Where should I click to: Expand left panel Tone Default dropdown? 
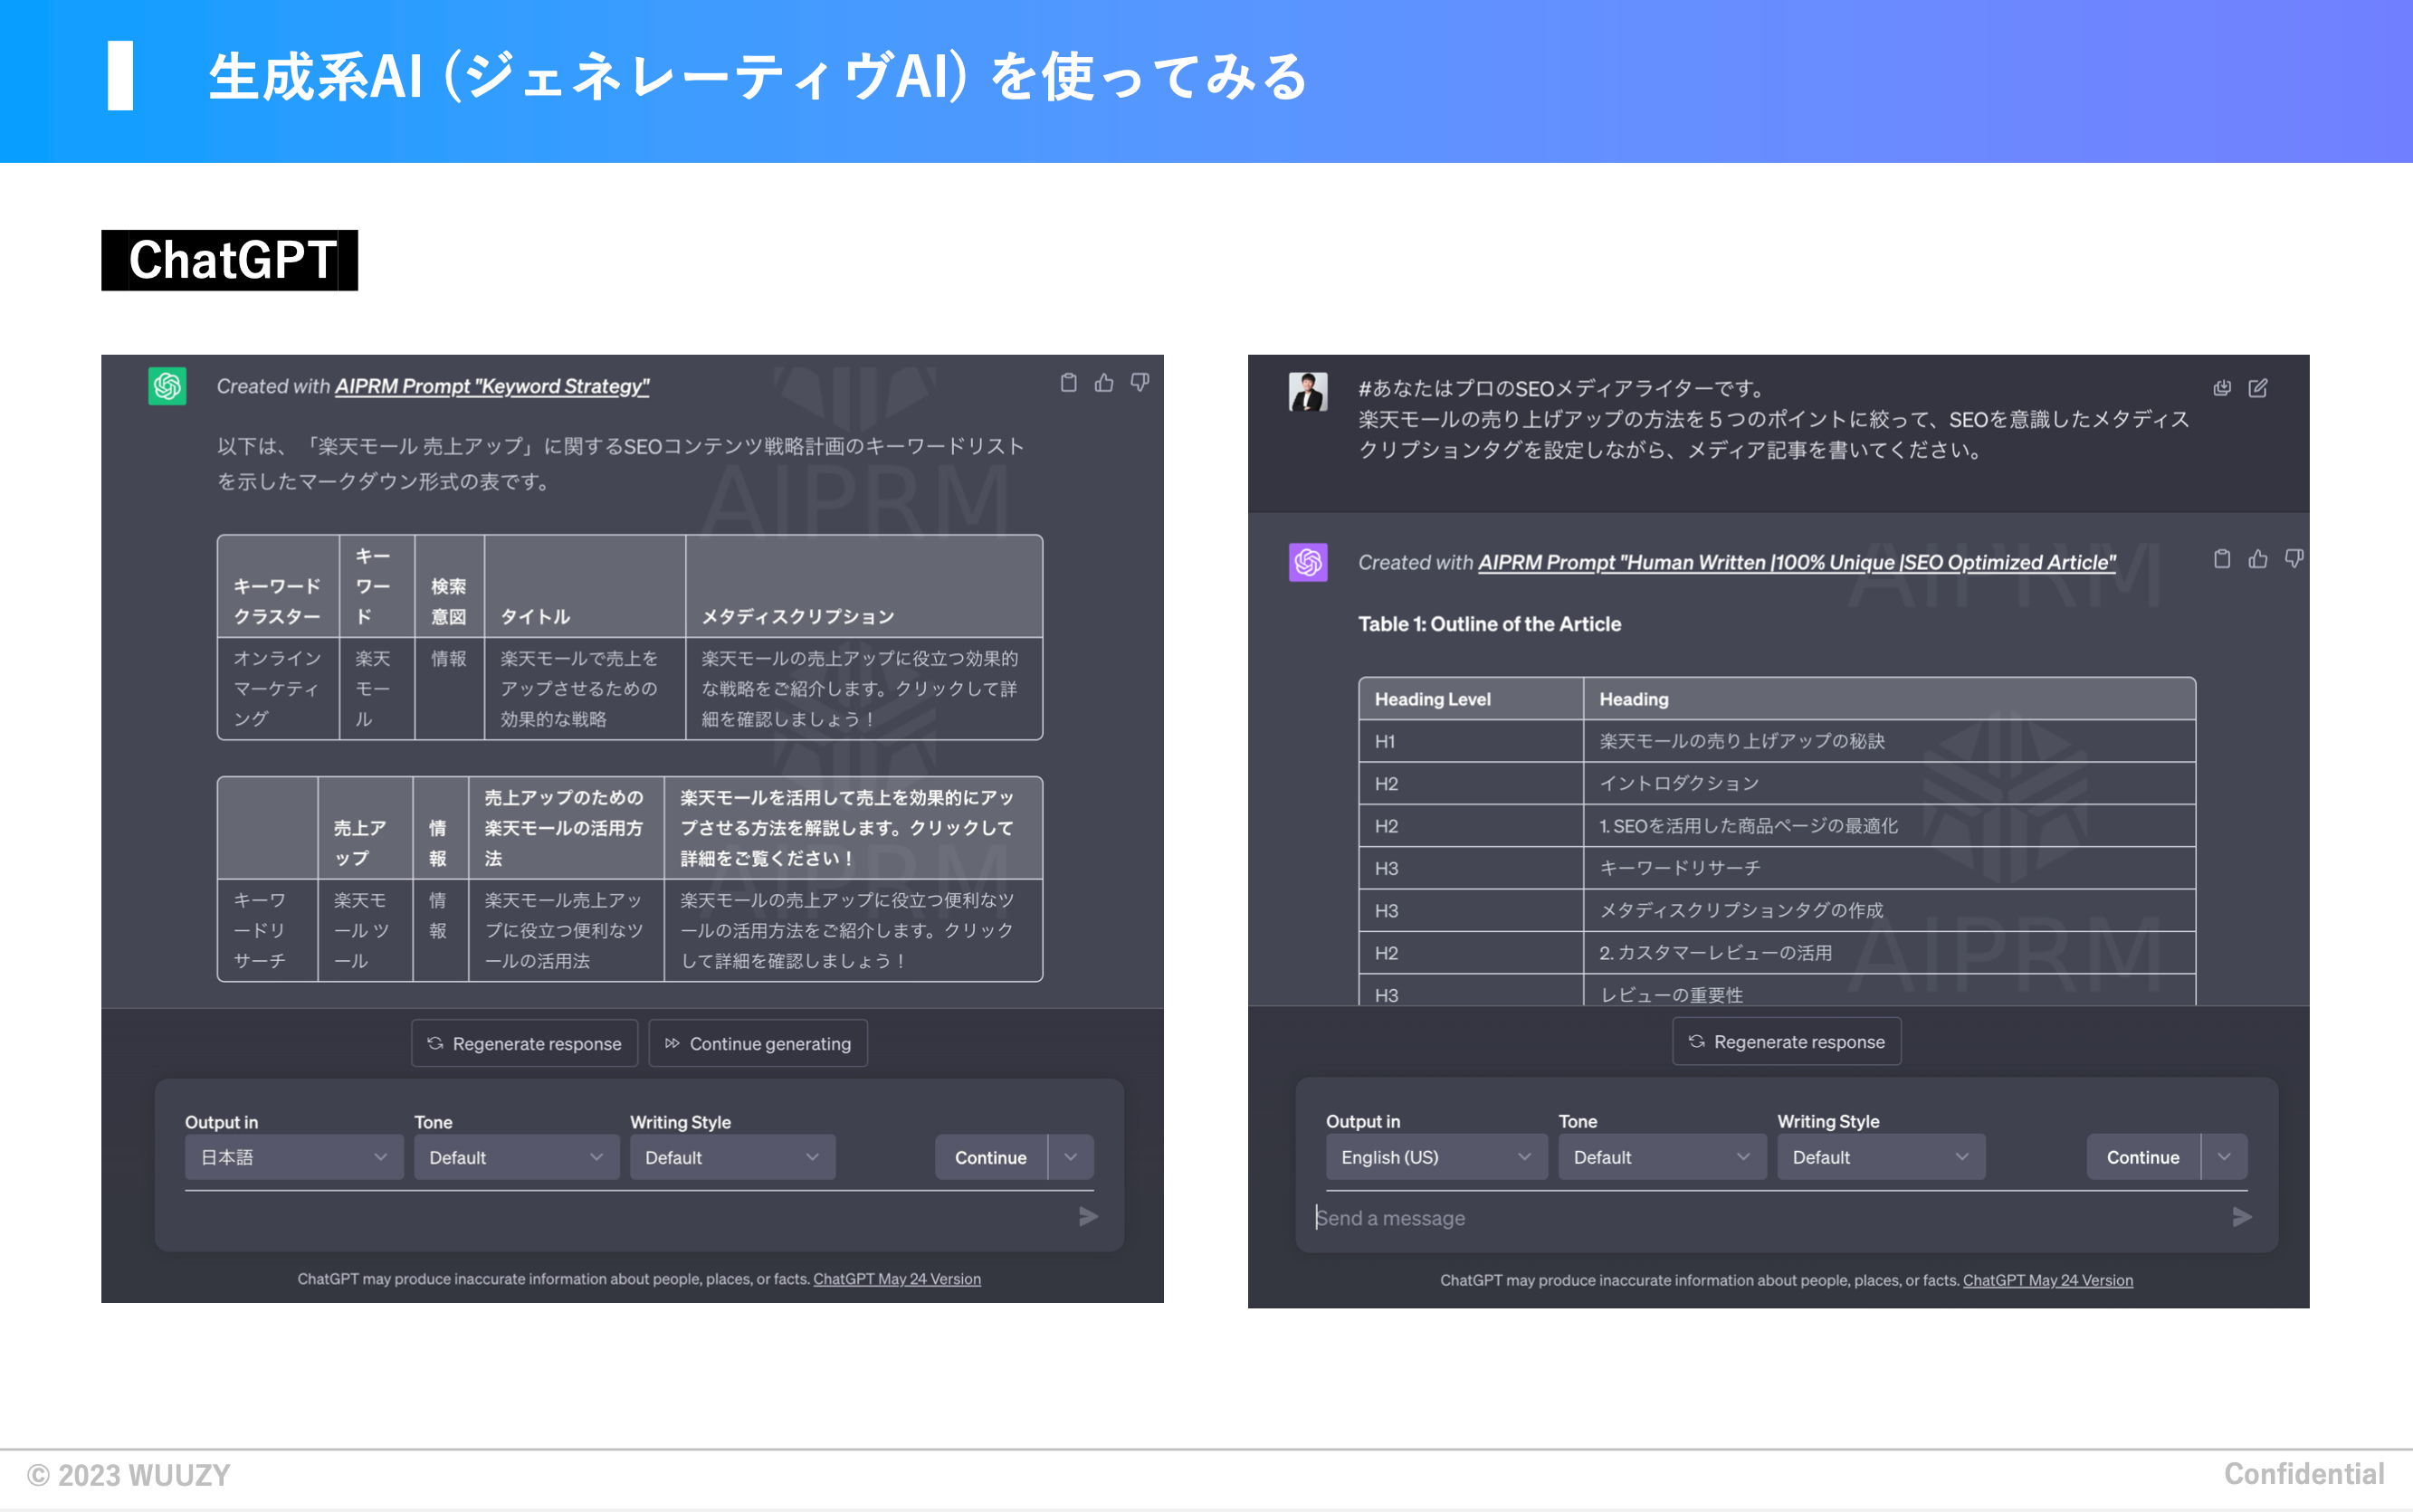pyautogui.click(x=516, y=1157)
